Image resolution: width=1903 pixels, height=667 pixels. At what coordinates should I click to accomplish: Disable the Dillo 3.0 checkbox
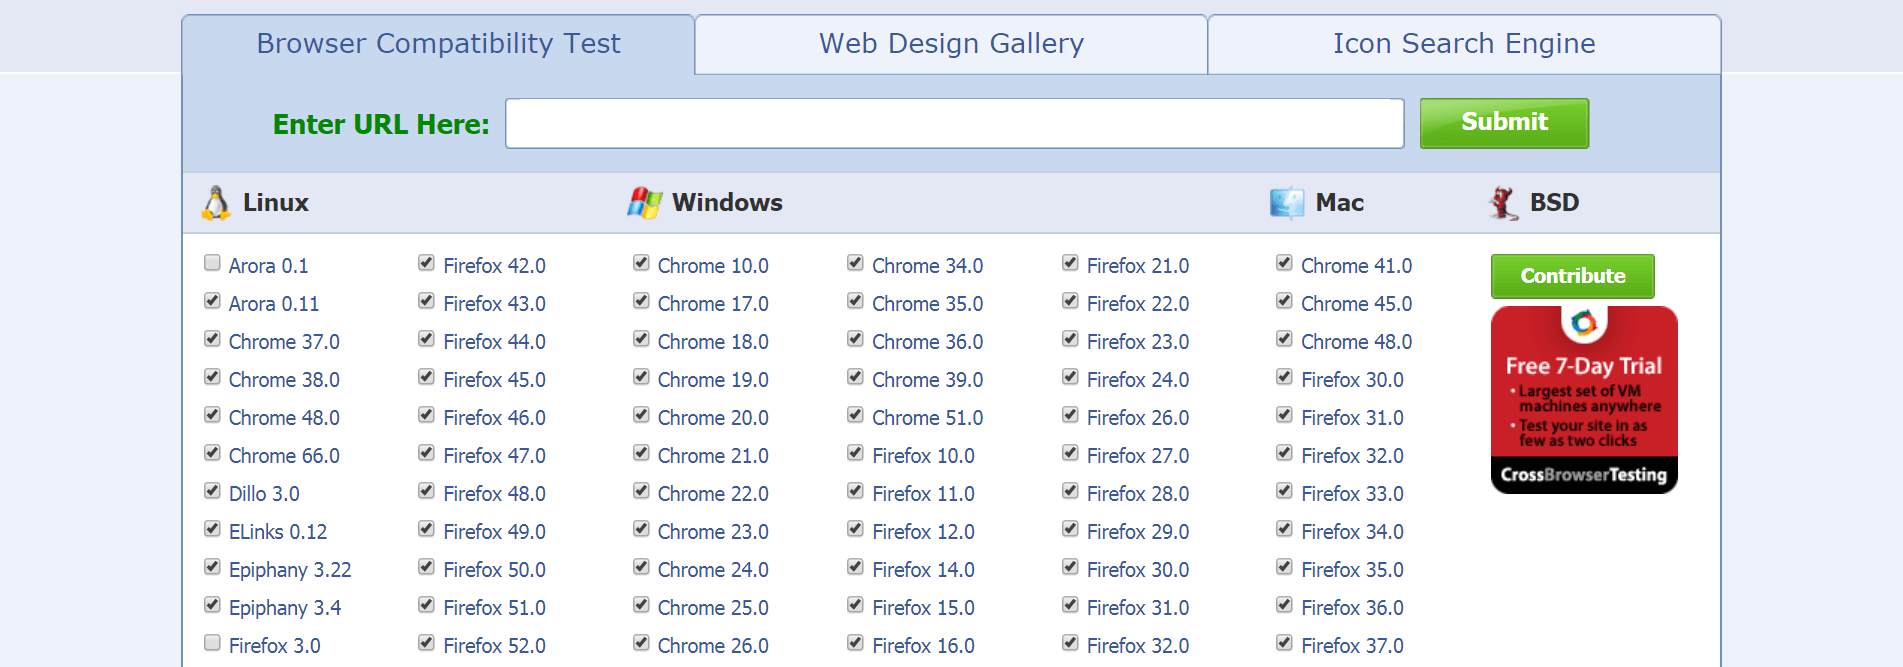[x=212, y=491]
